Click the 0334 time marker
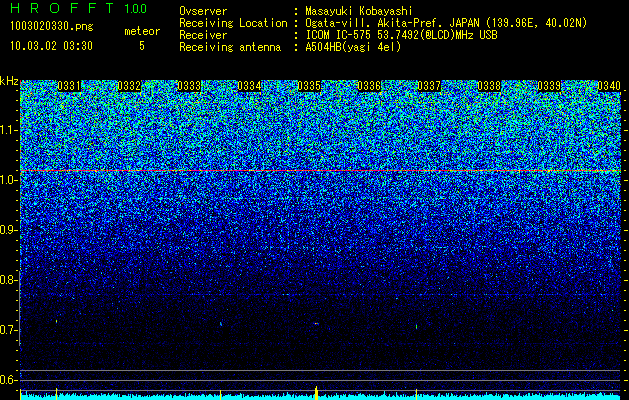This screenshot has height=400, width=629. click(249, 86)
